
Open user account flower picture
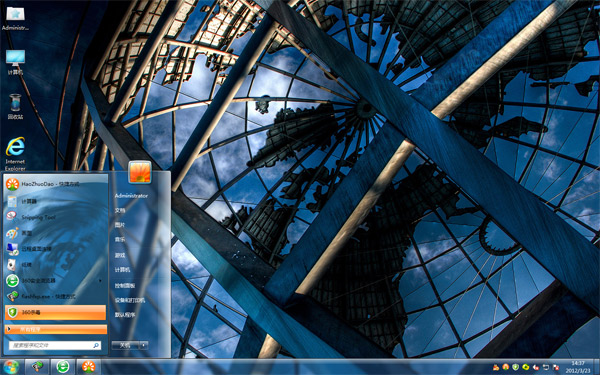[140, 172]
